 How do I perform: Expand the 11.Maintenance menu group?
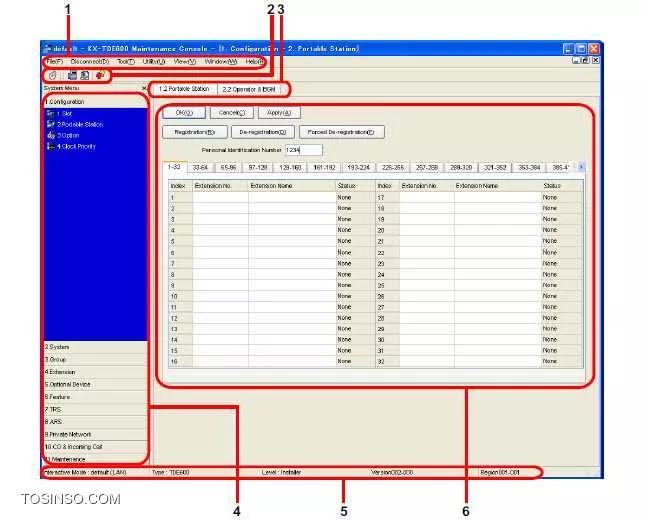[x=95, y=458]
